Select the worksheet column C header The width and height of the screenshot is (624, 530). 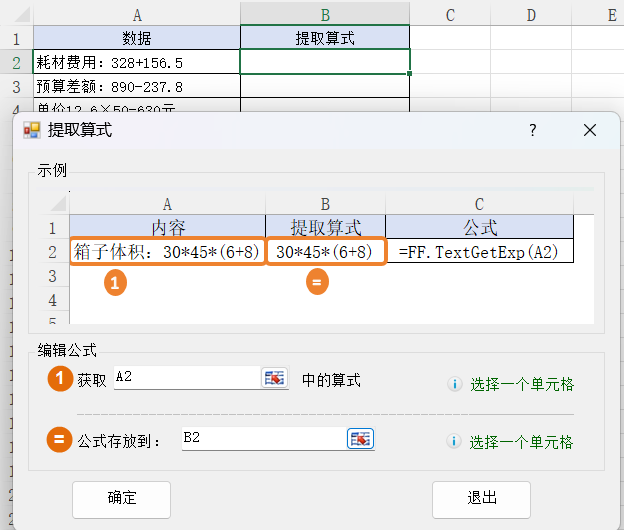point(450,14)
